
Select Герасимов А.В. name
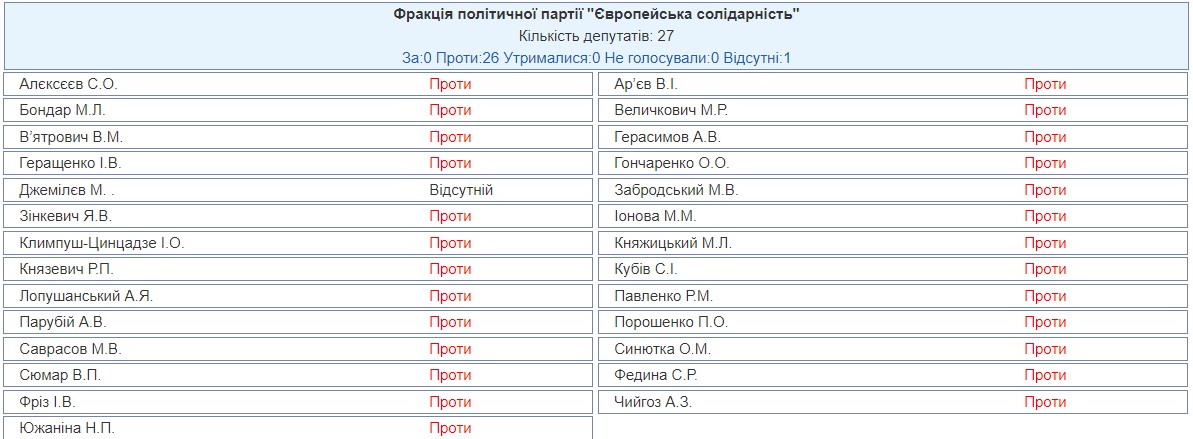pyautogui.click(x=667, y=137)
